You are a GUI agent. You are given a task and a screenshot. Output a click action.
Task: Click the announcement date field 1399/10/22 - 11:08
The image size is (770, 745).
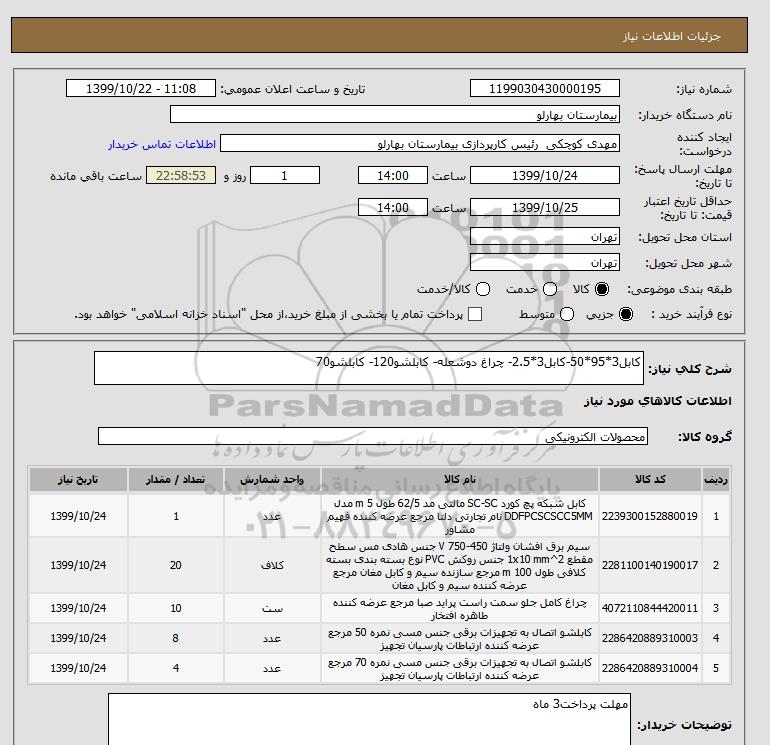click(x=141, y=88)
